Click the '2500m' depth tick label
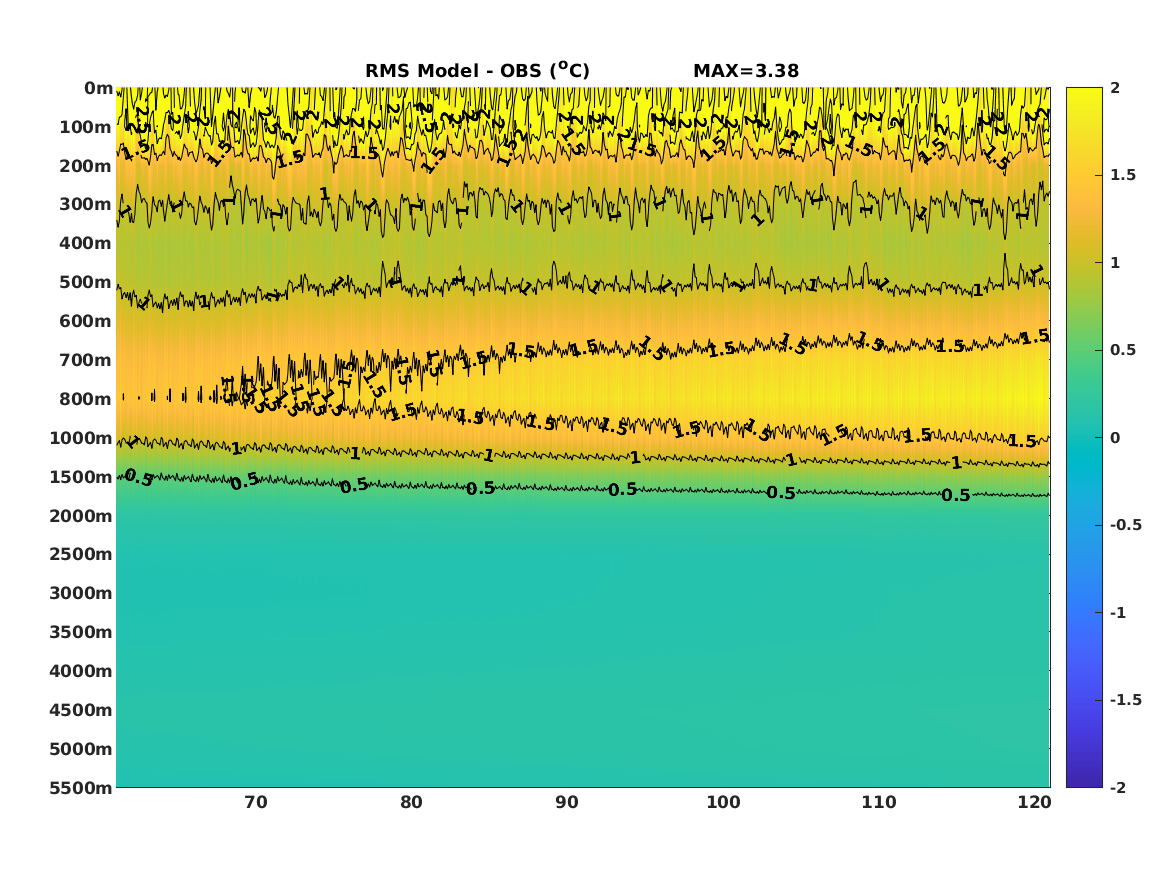 [x=81, y=554]
